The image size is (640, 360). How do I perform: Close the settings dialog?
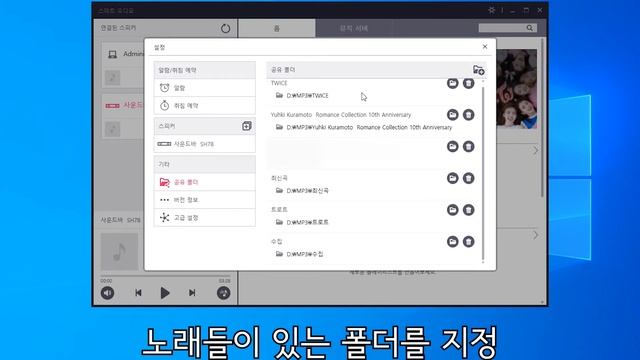coord(485,47)
